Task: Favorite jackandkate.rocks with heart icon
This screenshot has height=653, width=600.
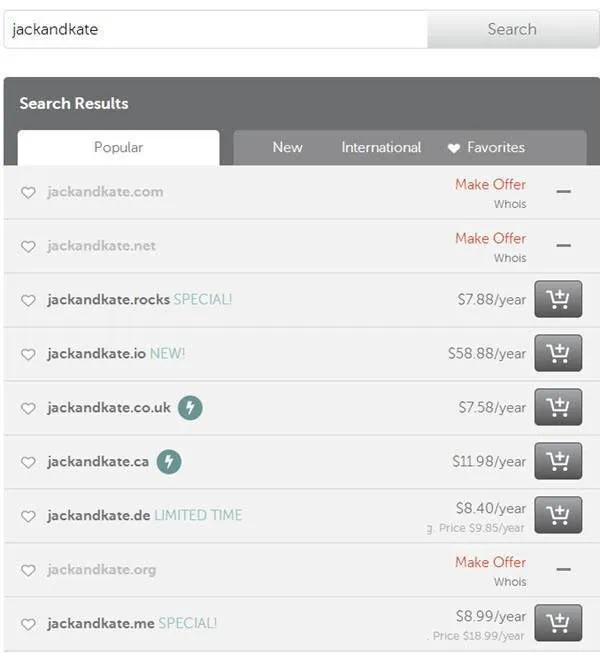Action: click(x=28, y=301)
